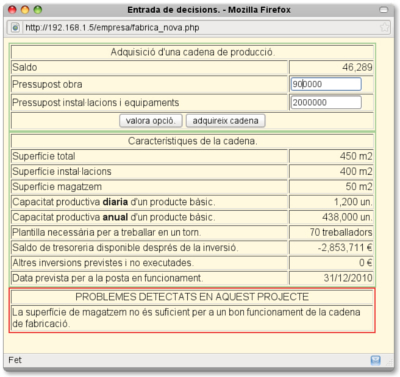Select the value '1,200 un.'
The width and height of the screenshot is (400, 377).
353,202
